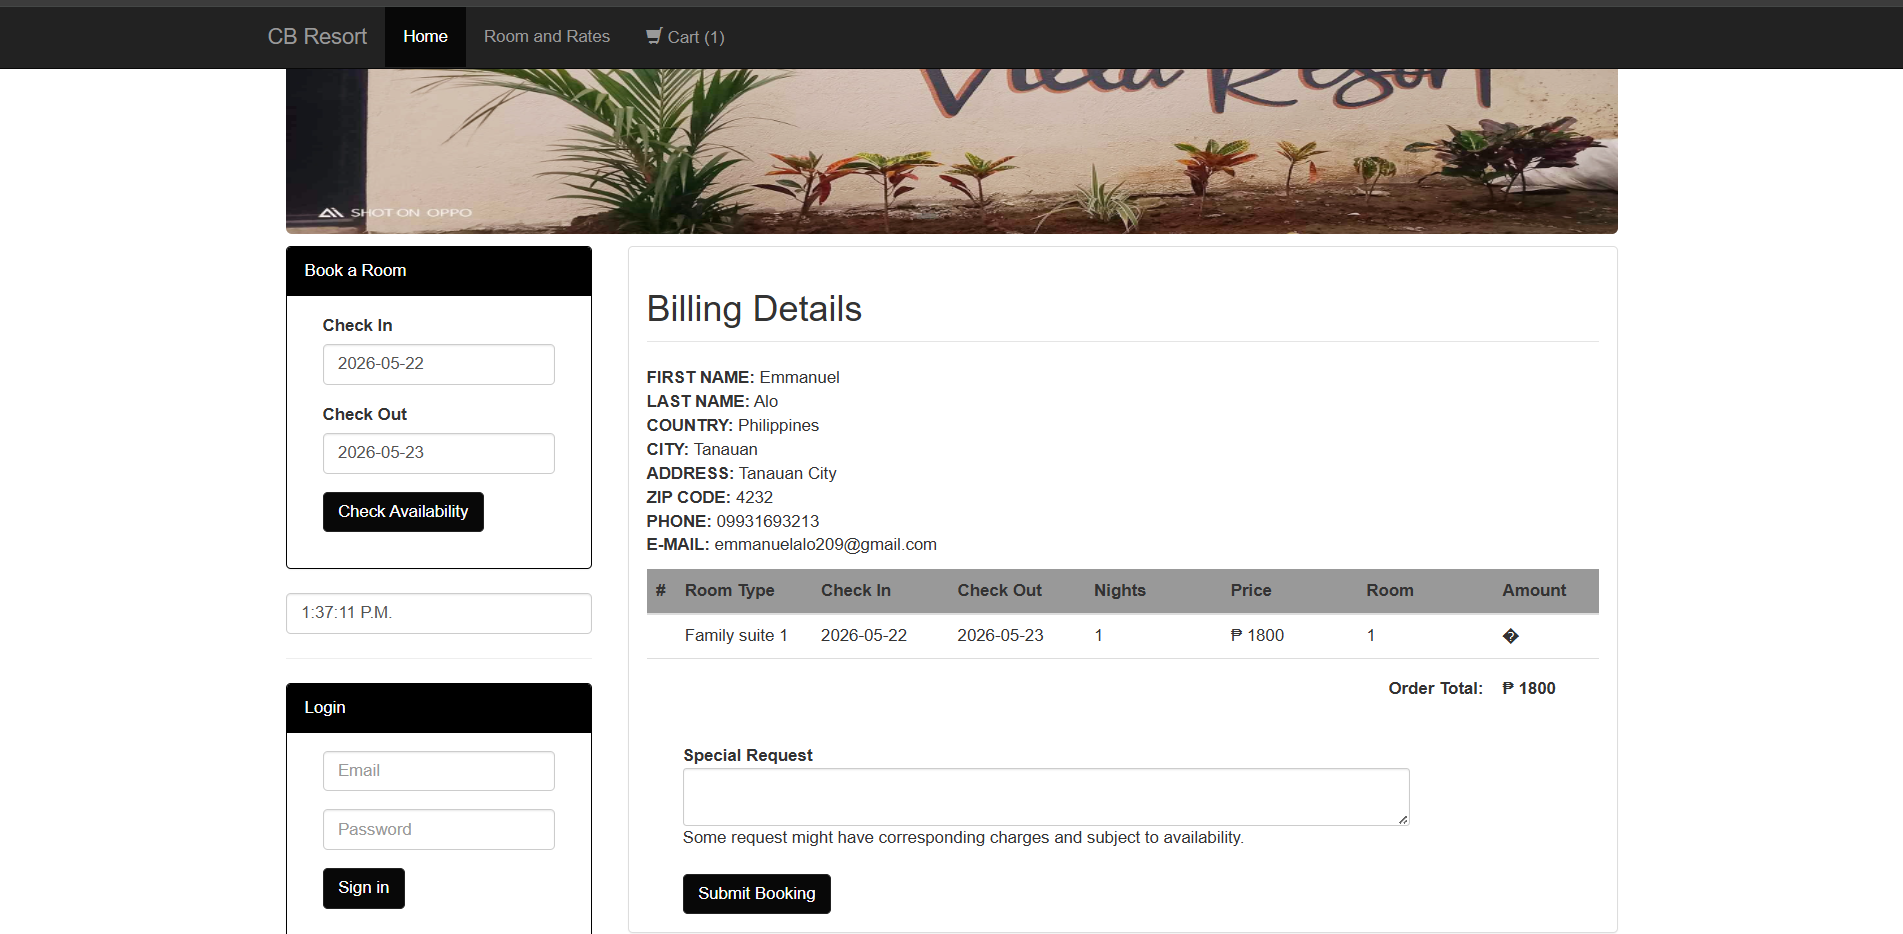The width and height of the screenshot is (1903, 934).
Task: Click the Amount symbol in Family suite row
Action: tap(1510, 636)
